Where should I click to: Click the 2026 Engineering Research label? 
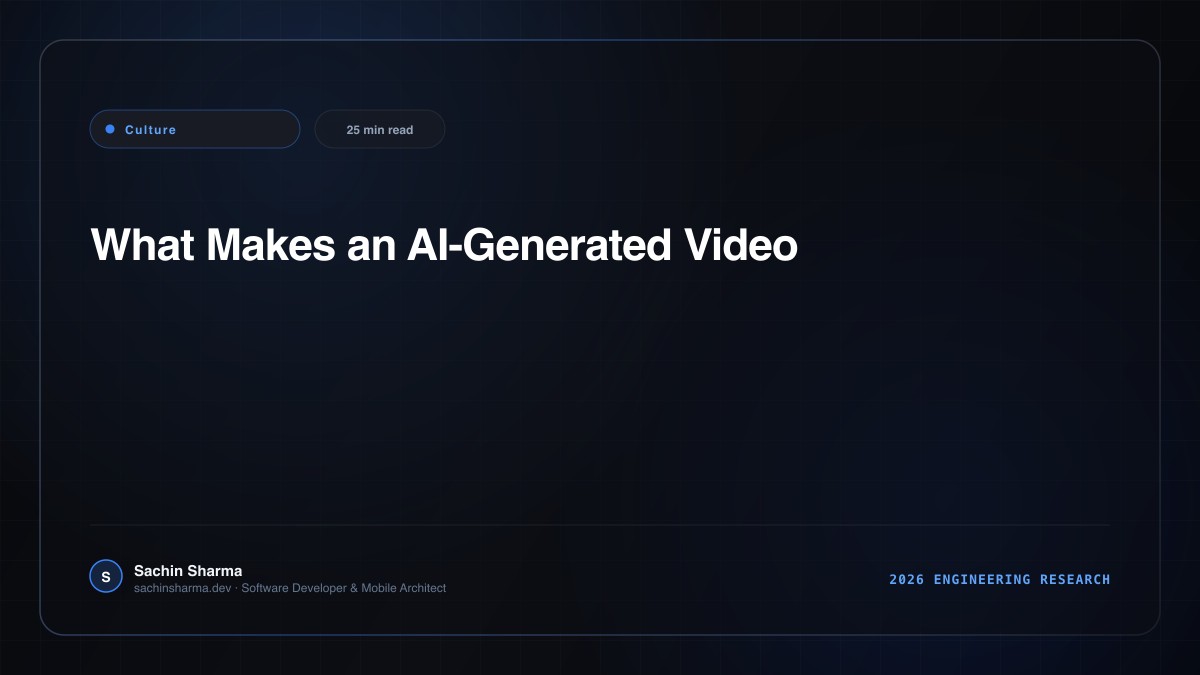[x=1000, y=579]
